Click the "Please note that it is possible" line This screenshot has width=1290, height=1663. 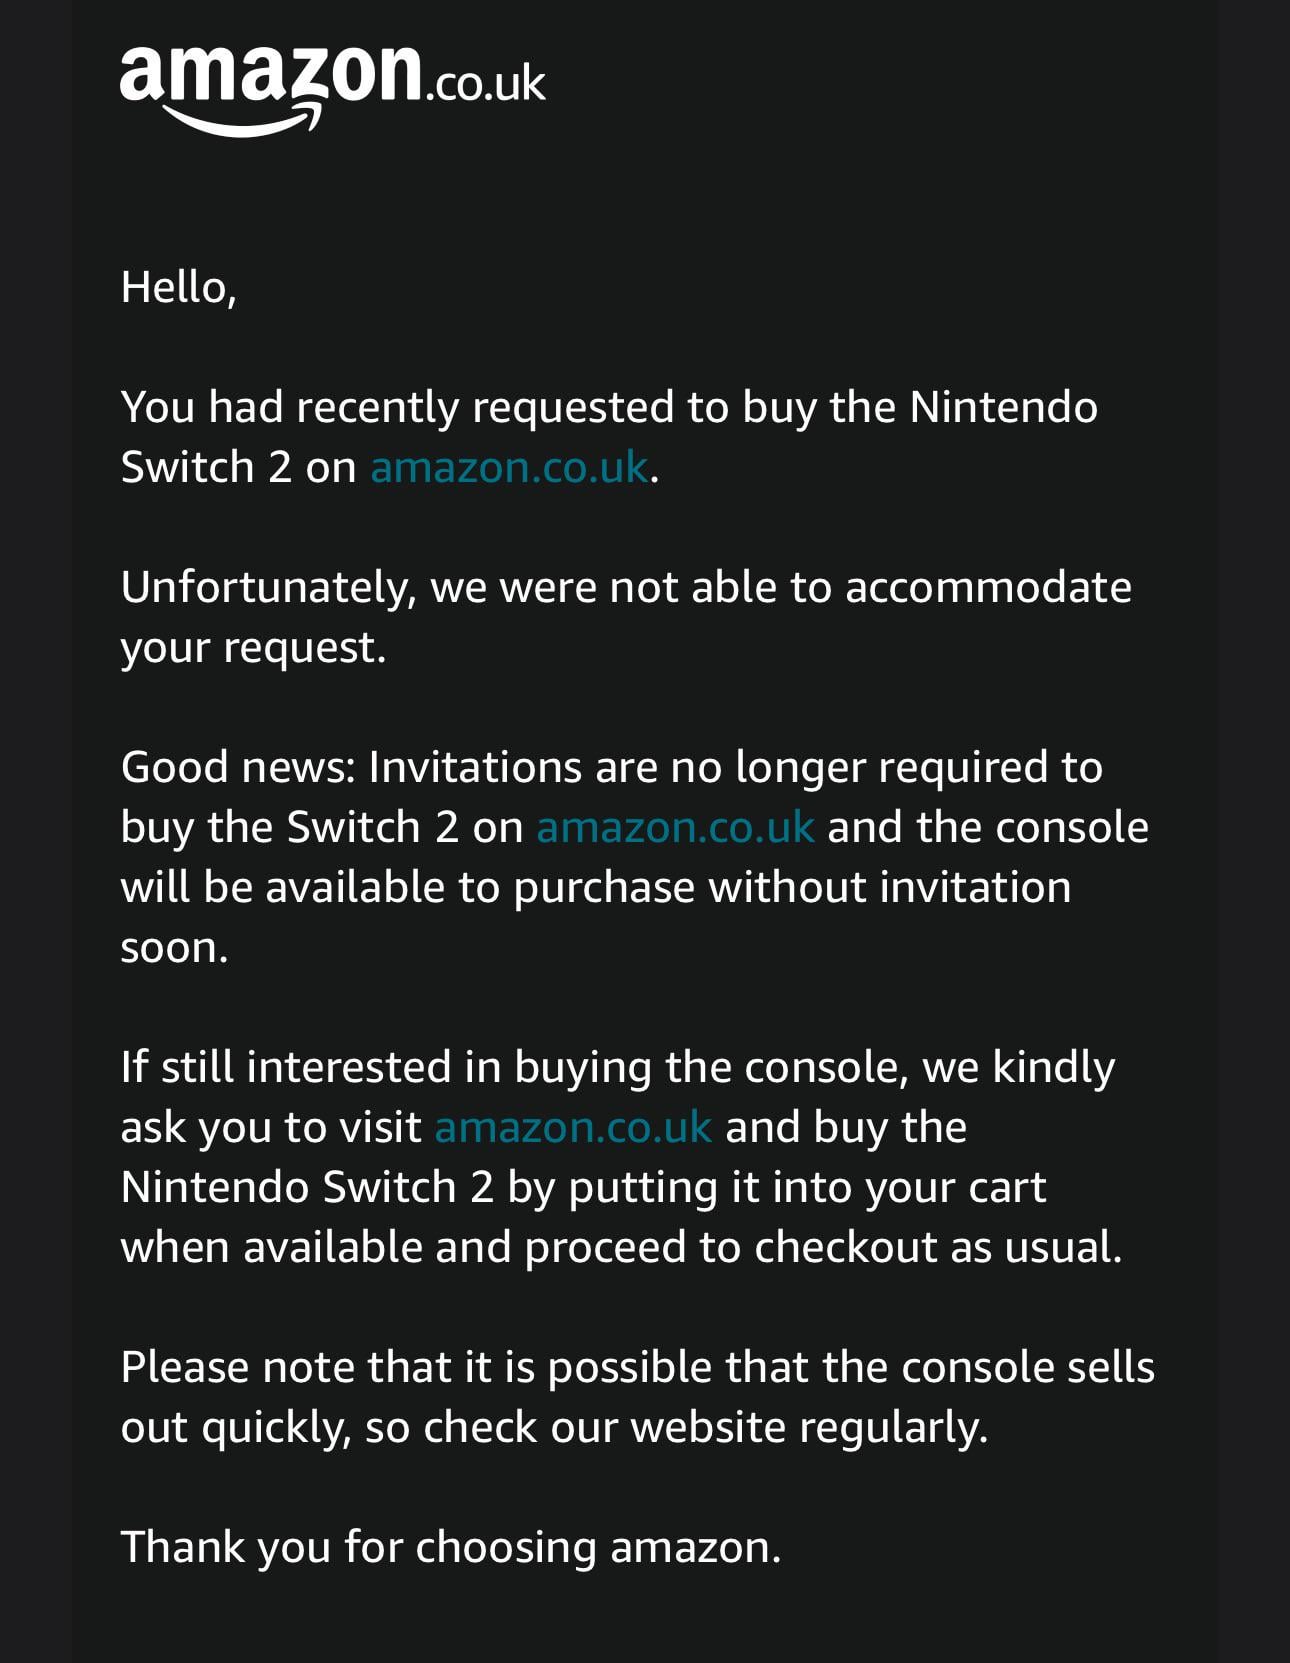[637, 1368]
